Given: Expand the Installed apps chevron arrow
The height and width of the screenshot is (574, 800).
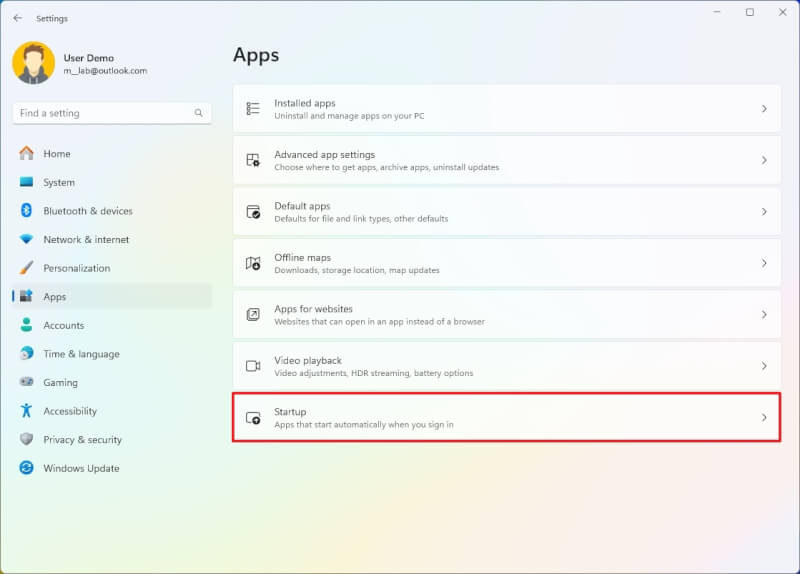Looking at the screenshot, I should click(764, 109).
